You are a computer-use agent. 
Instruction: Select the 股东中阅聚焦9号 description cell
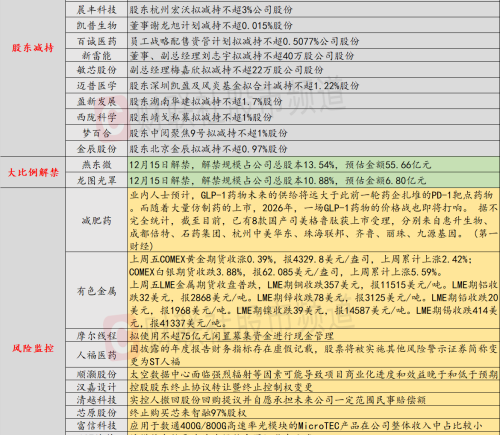[314, 133]
